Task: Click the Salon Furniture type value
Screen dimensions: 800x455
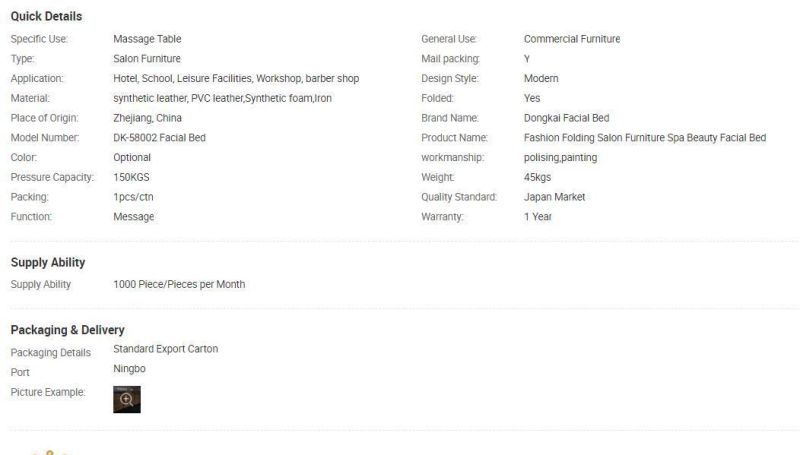Action: click(147, 59)
